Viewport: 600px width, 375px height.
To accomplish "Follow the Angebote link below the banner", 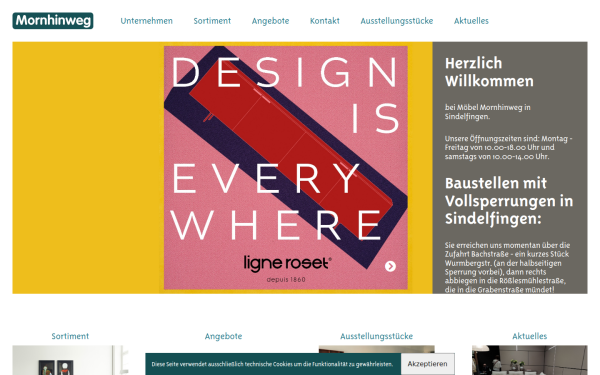I will [223, 336].
